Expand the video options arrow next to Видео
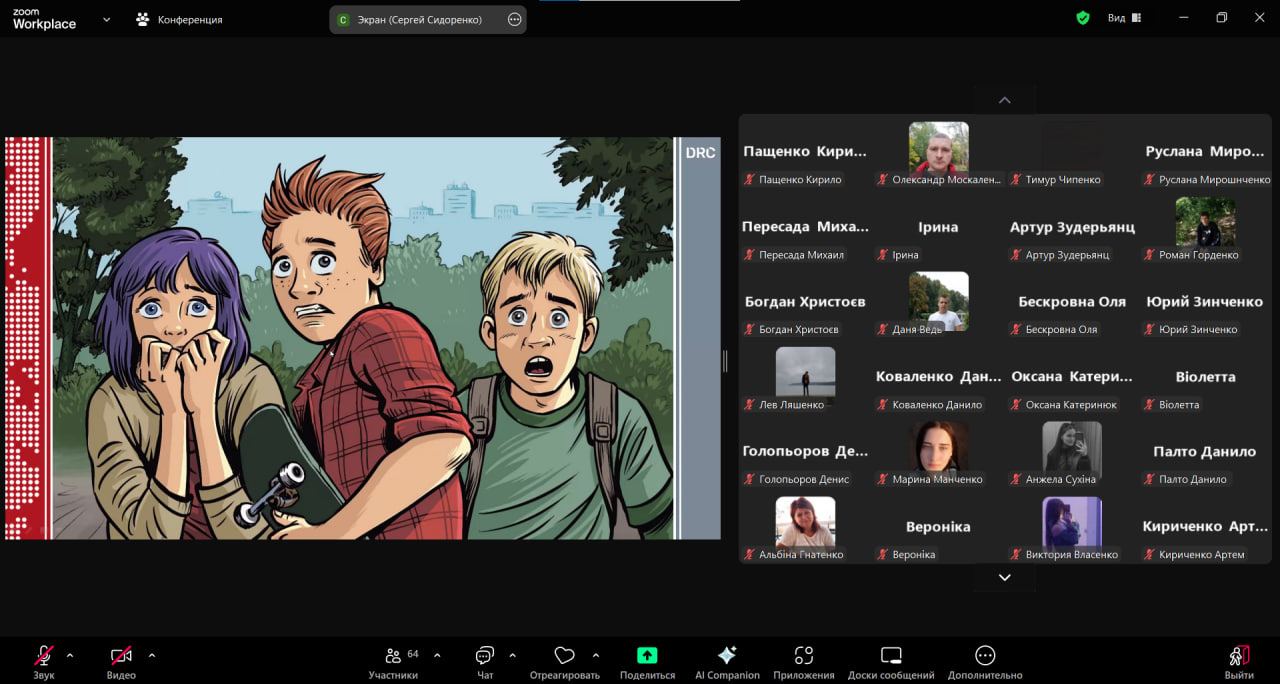This screenshot has width=1280, height=684. [x=152, y=656]
